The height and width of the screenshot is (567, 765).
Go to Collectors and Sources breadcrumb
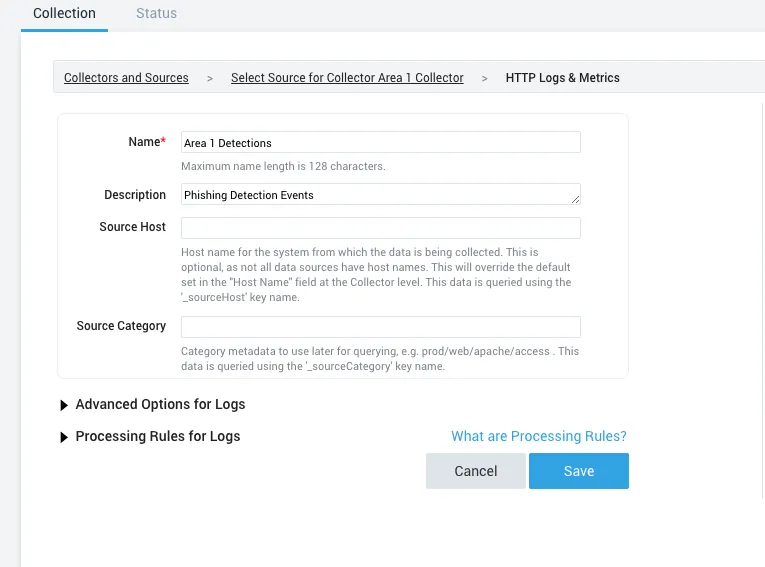tap(126, 78)
